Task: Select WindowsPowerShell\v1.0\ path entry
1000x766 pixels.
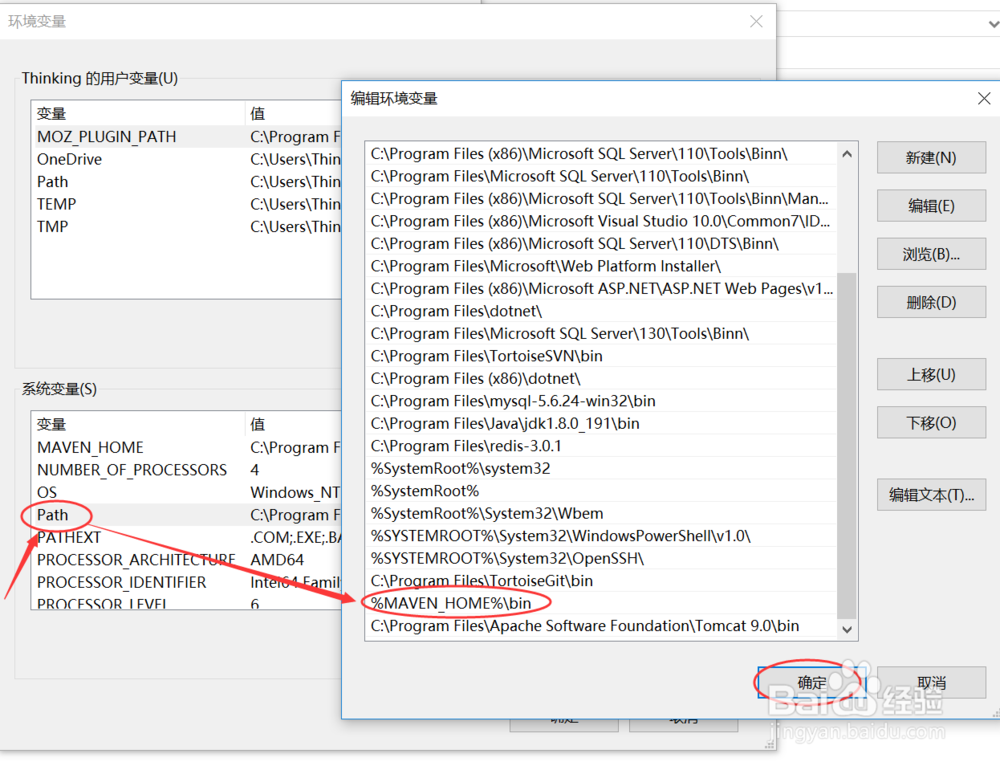Action: click(x=601, y=536)
